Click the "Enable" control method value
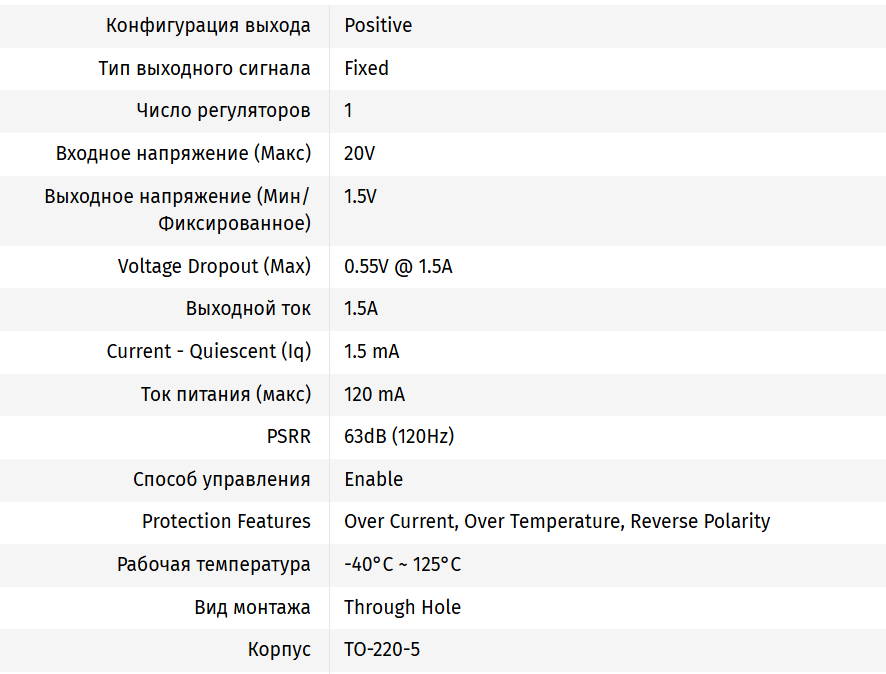Image resolution: width=886 pixels, height=674 pixels. click(373, 480)
